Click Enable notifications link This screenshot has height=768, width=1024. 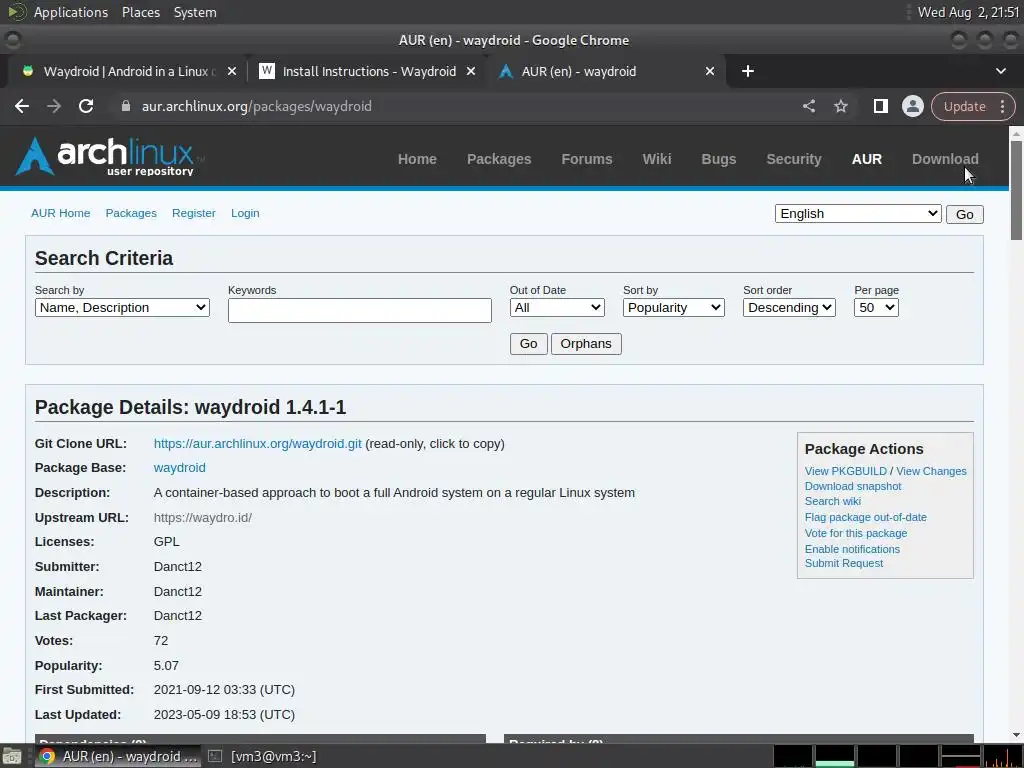(x=852, y=549)
